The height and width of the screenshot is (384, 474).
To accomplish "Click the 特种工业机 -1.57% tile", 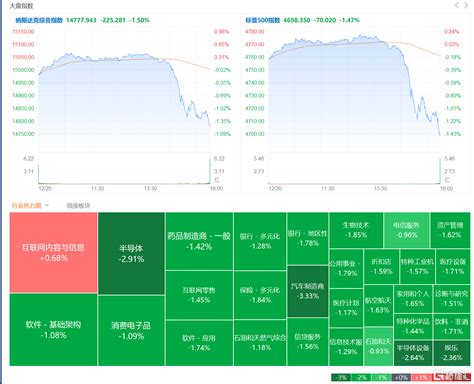I will 417,266.
